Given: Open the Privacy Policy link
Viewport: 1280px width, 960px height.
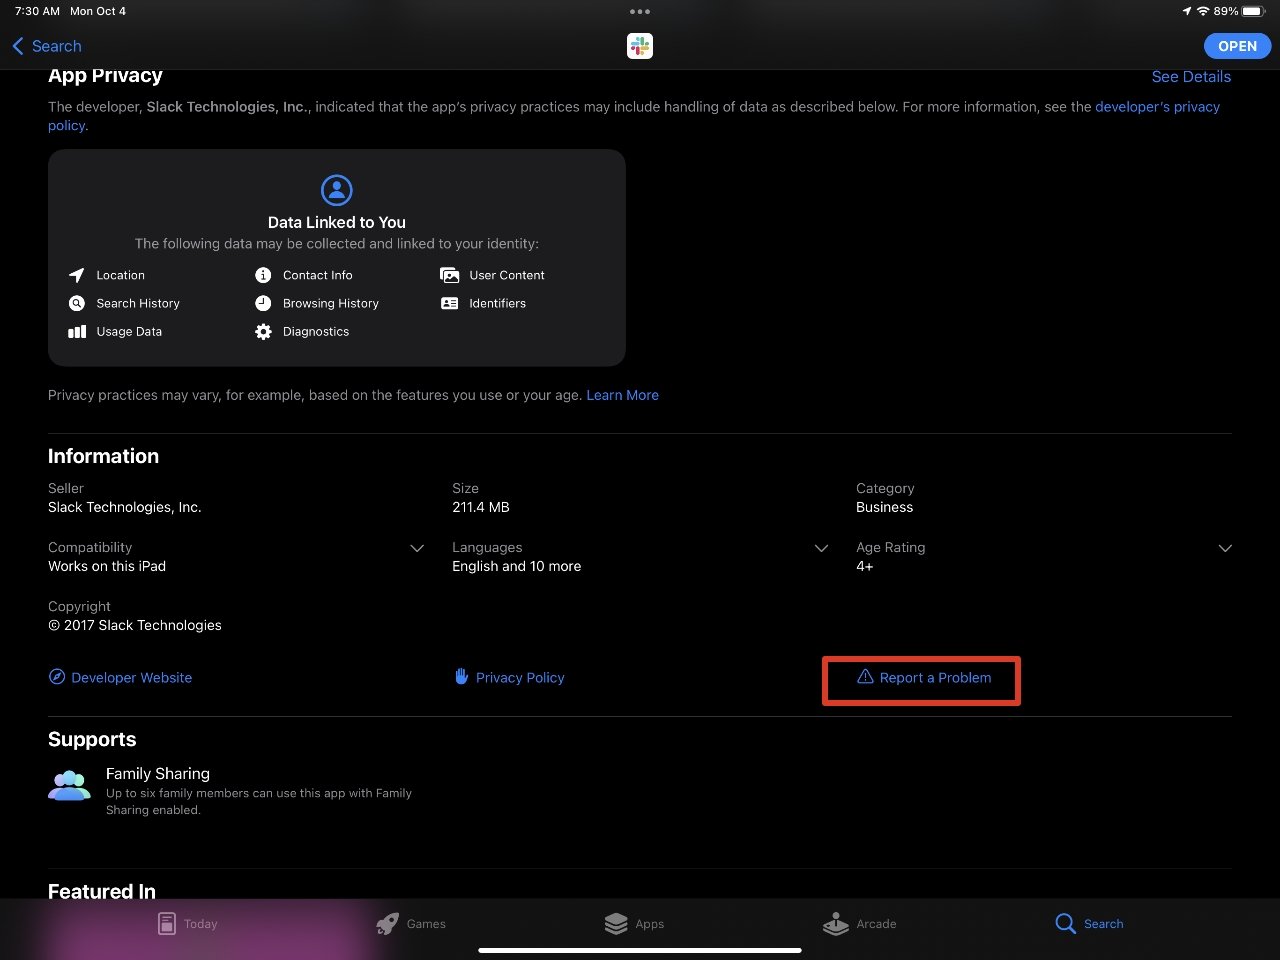Looking at the screenshot, I should tap(520, 678).
